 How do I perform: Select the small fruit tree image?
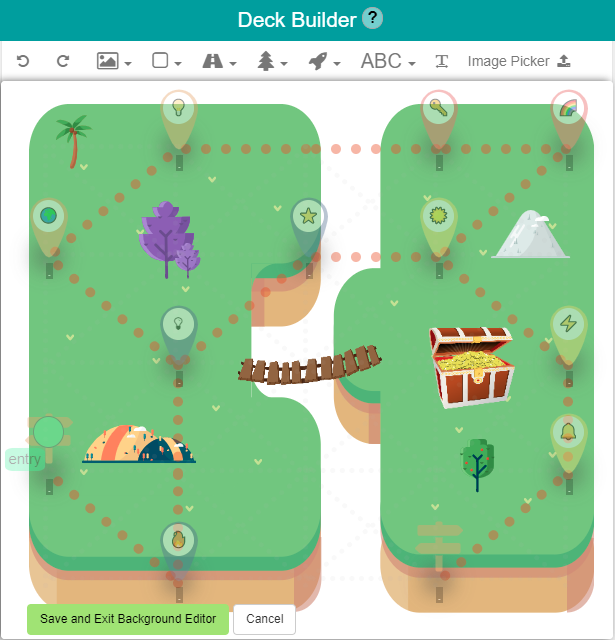477,465
